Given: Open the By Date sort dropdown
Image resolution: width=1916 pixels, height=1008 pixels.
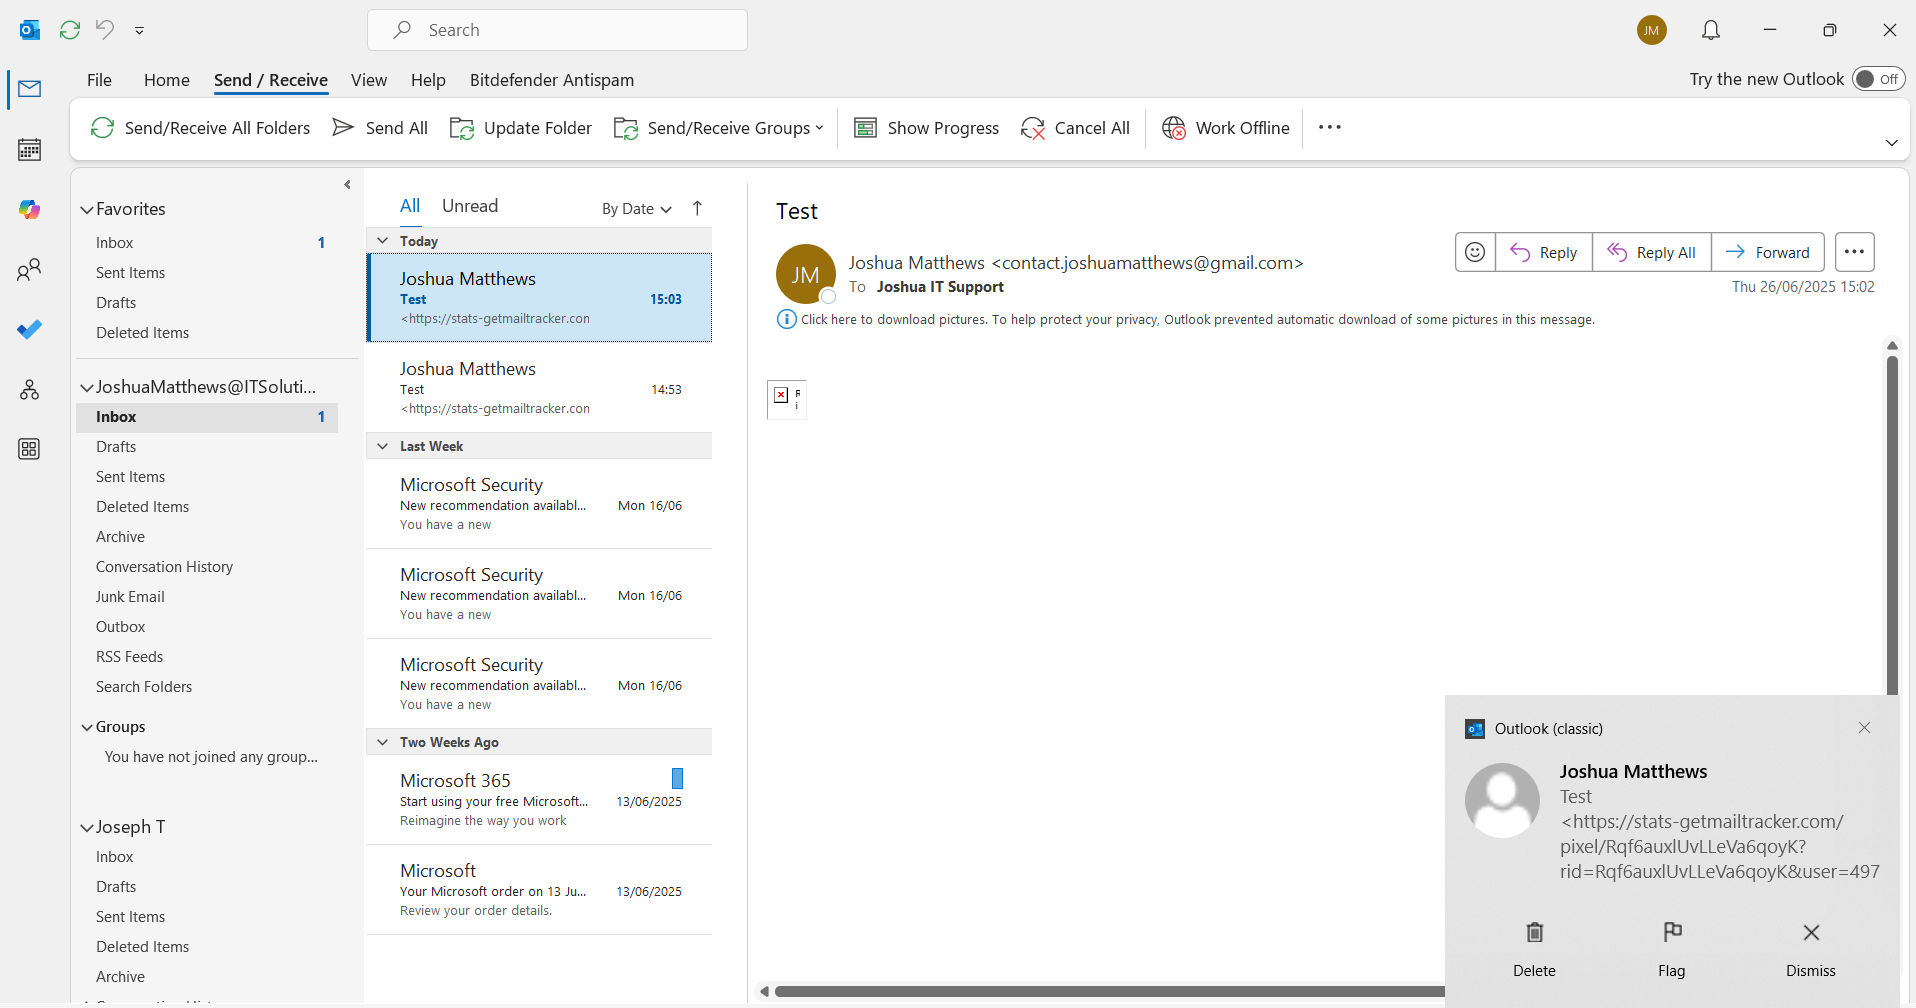Looking at the screenshot, I should [637, 209].
